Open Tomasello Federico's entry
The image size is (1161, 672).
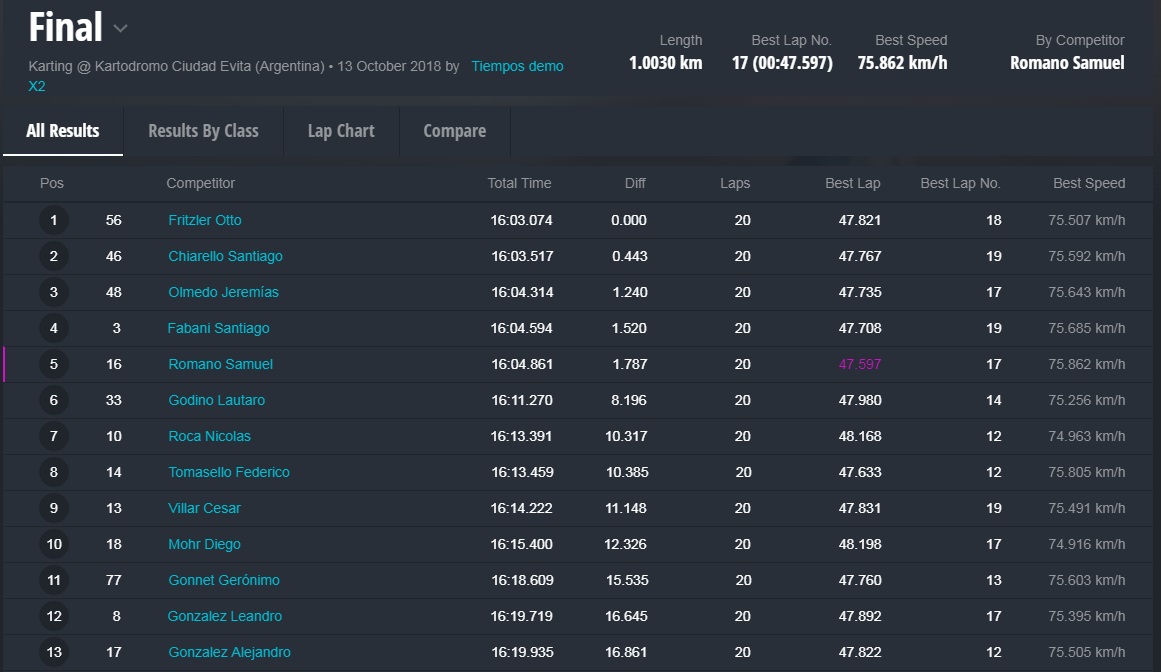[229, 472]
